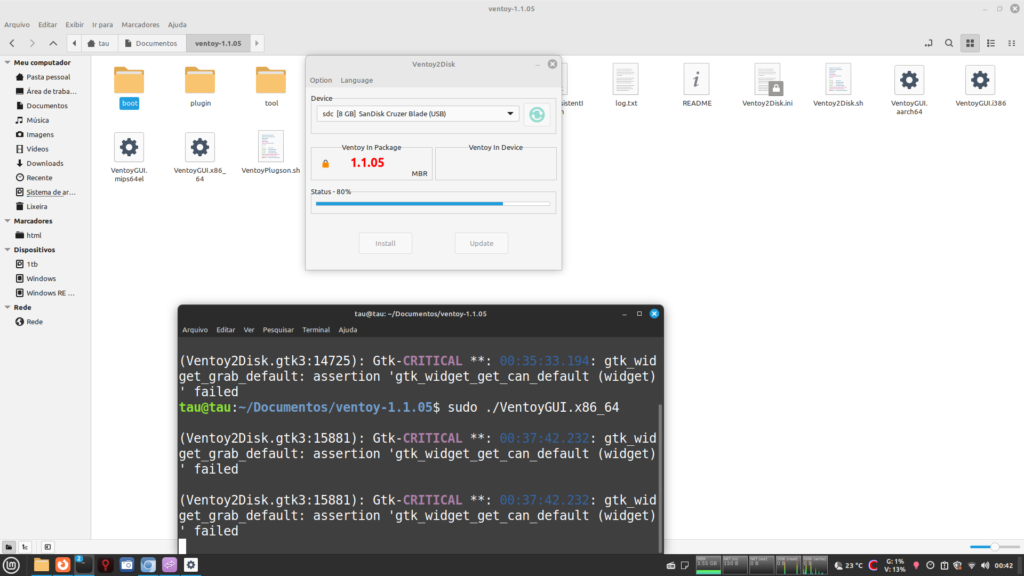Click the orange Secure Boot lock icon
Viewport: 1024px width, 576px height.
coord(325,163)
